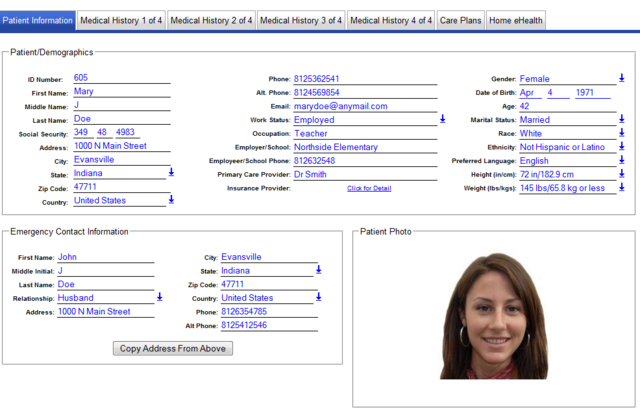Viewport: 640px width, 408px height.
Task: Click emergency contact Zip Code field
Action: [269, 284]
